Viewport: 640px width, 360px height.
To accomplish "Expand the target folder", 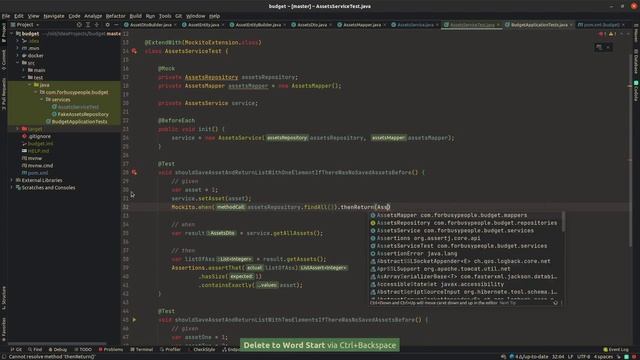I will pyautogui.click(x=18, y=129).
